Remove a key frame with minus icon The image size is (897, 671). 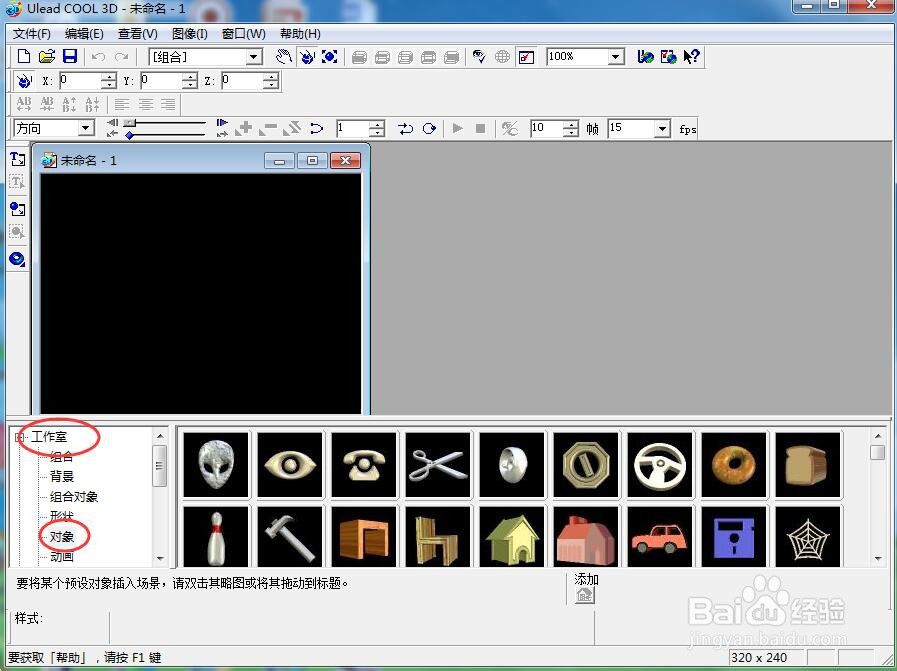point(268,128)
